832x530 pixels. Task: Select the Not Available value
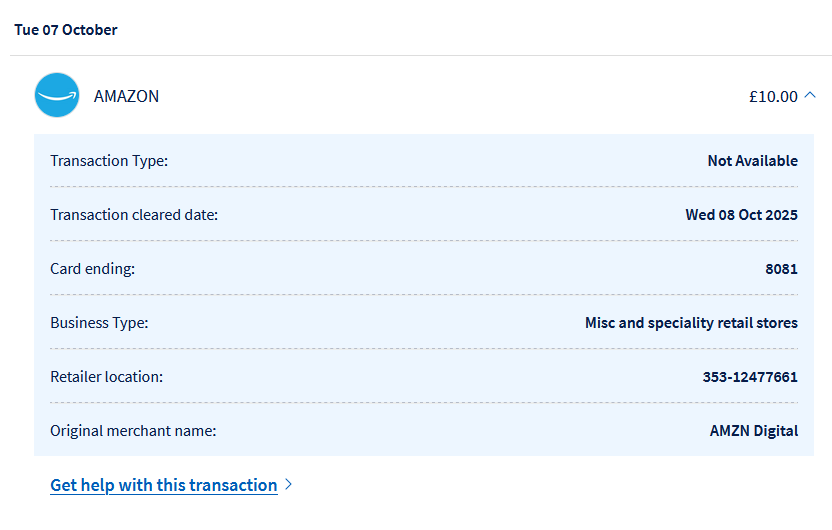tap(752, 161)
